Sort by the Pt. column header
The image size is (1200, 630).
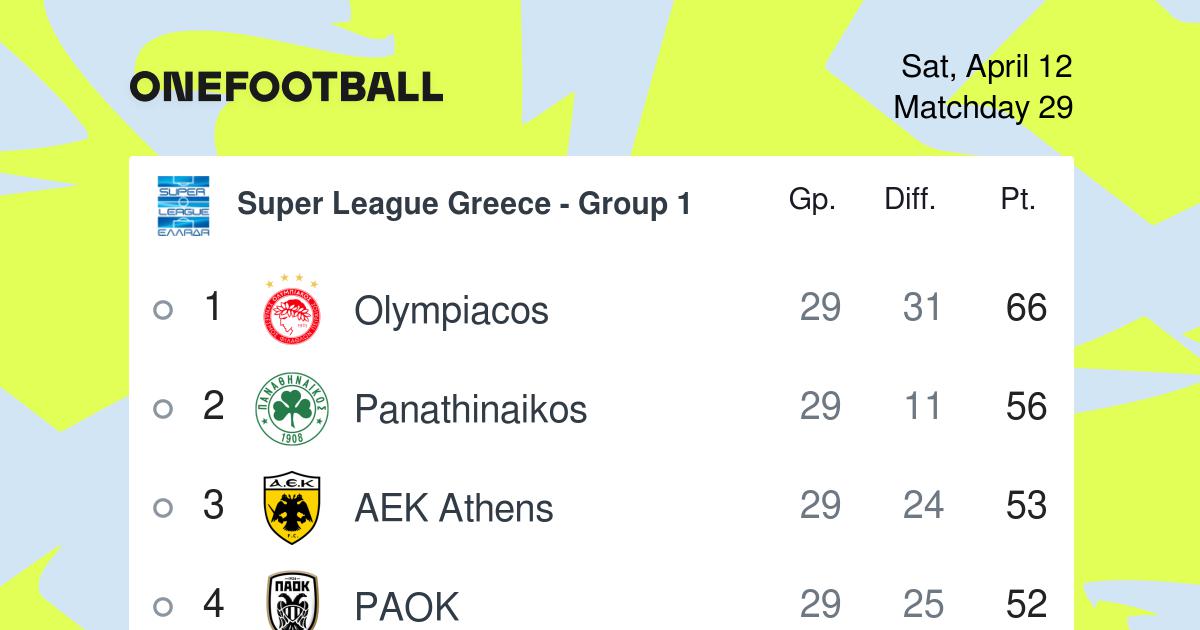[1018, 200]
